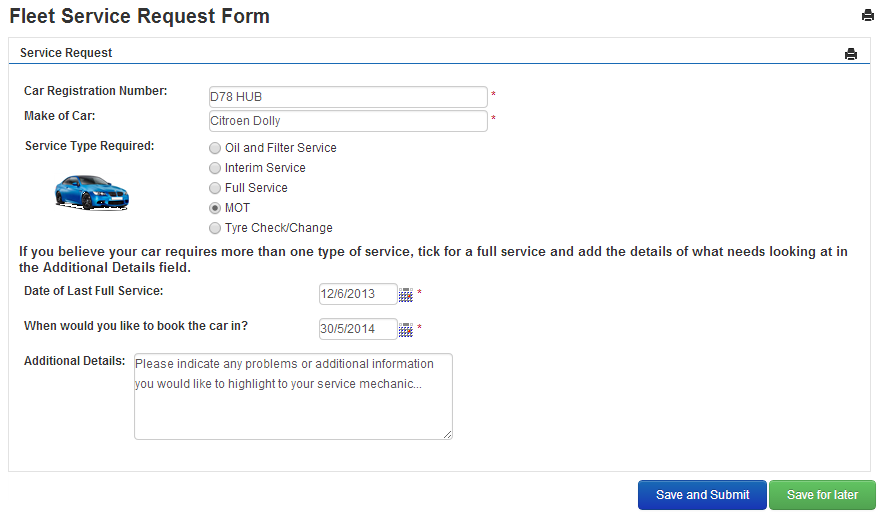Click the Additional Details textarea resize handle
Image resolution: width=886 pixels, height=515 pixels.
pyautogui.click(x=448, y=434)
